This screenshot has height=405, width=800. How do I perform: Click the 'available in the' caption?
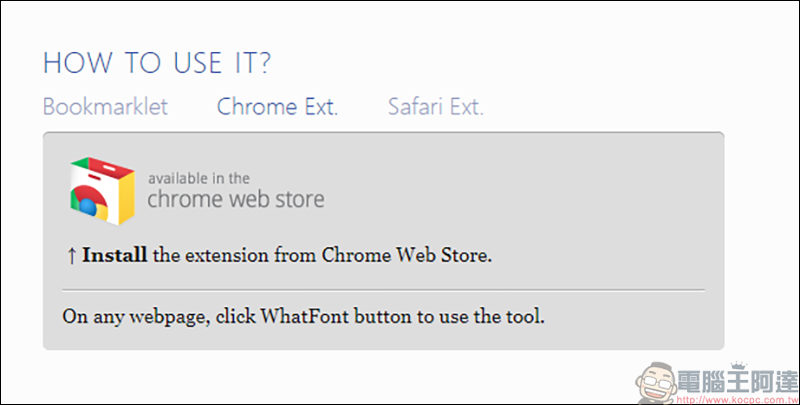click(199, 179)
